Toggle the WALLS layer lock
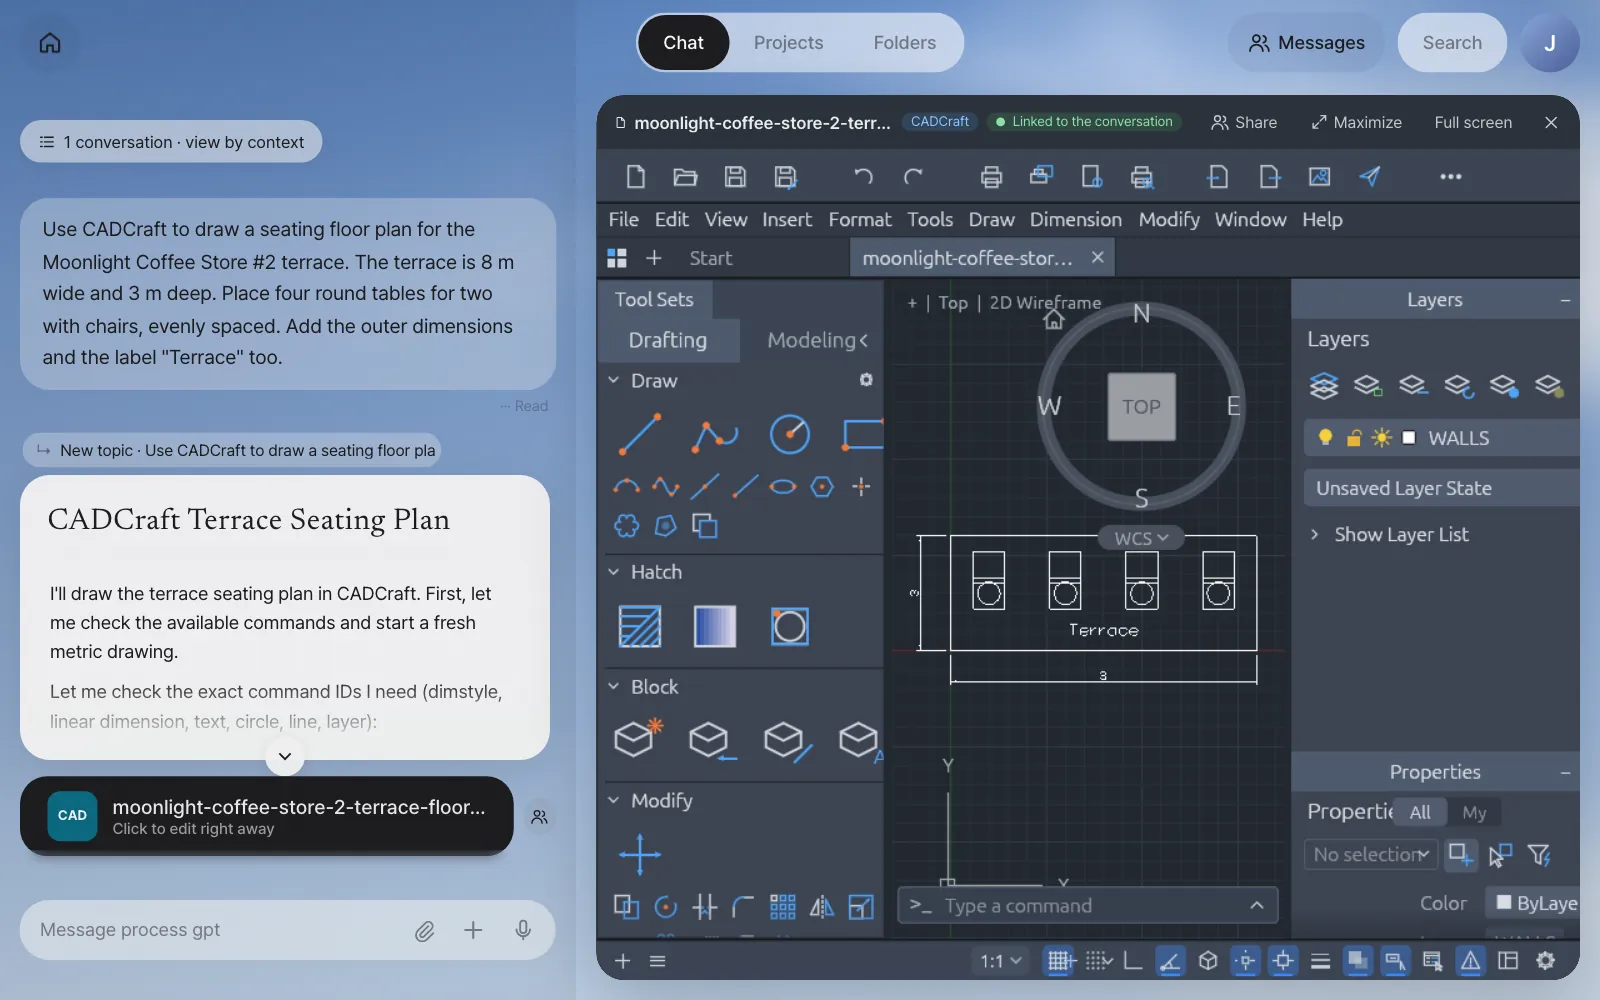 [x=1354, y=438]
